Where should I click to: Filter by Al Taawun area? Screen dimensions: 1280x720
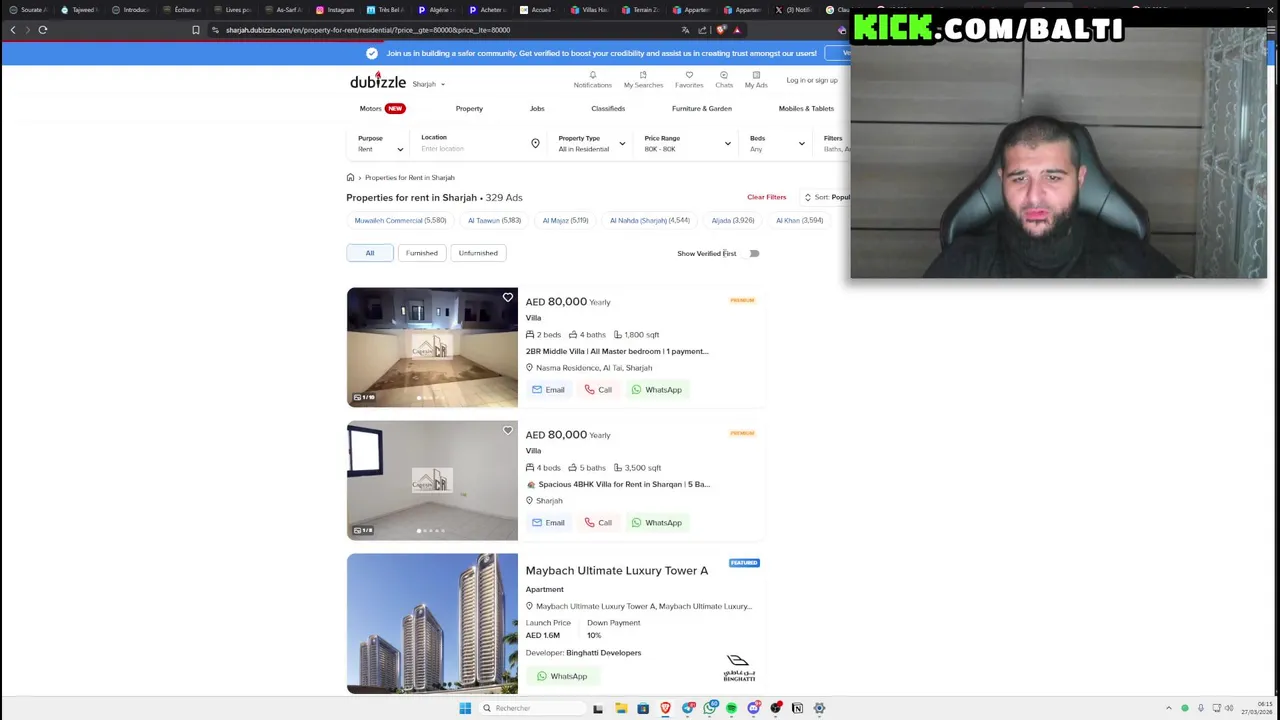[494, 220]
